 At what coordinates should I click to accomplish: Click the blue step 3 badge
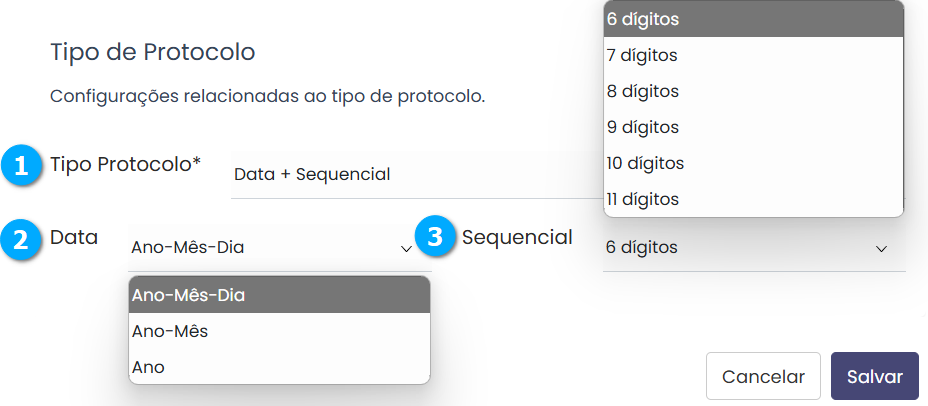tap(434, 238)
